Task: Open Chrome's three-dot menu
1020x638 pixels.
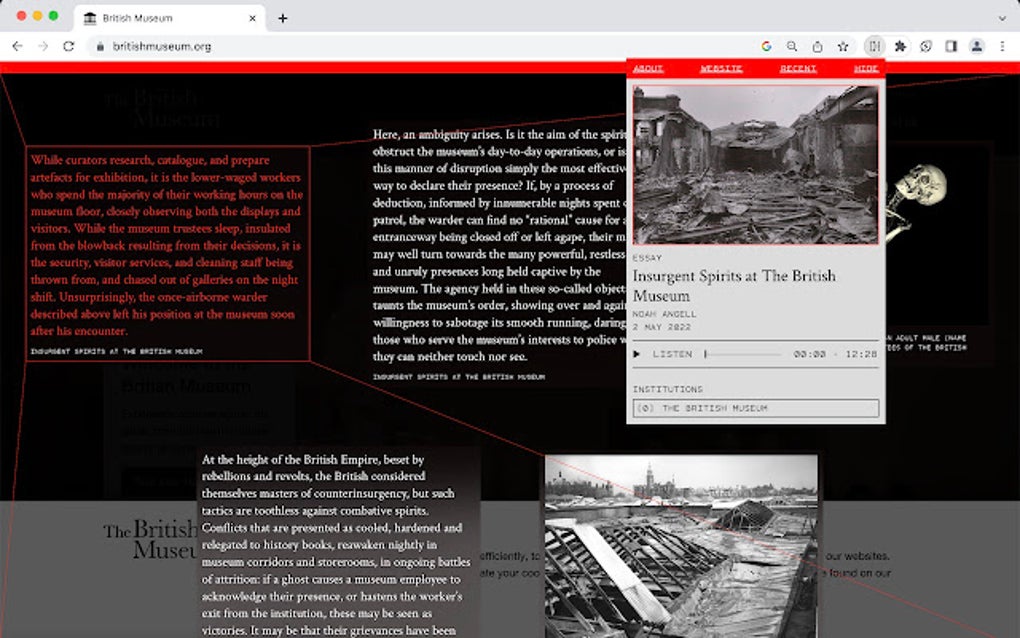Action: (1002, 46)
